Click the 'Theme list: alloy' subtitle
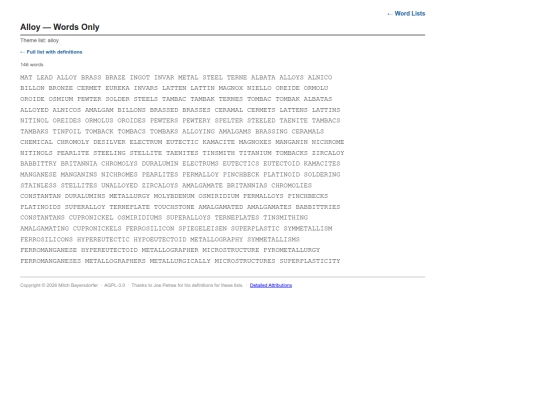The width and height of the screenshot is (540, 405). point(40,40)
